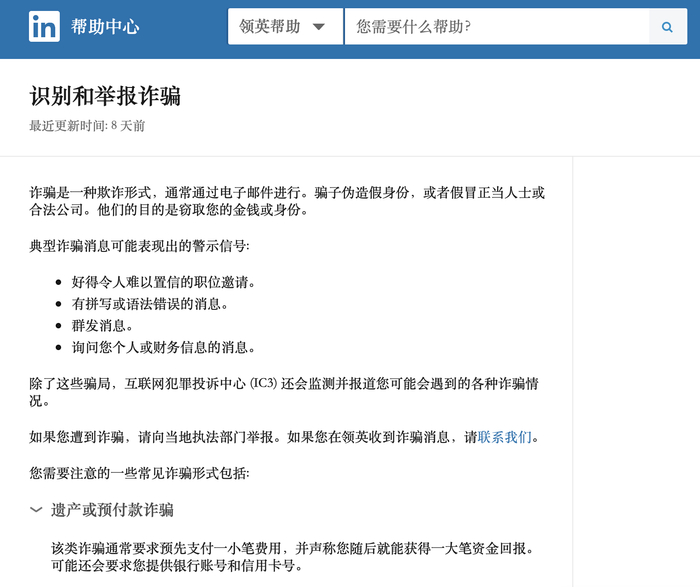Screen dimensions: 700x587
Task: Click the paragraph starting 该类诈骗通常要求预先支付
Action: pos(293,557)
